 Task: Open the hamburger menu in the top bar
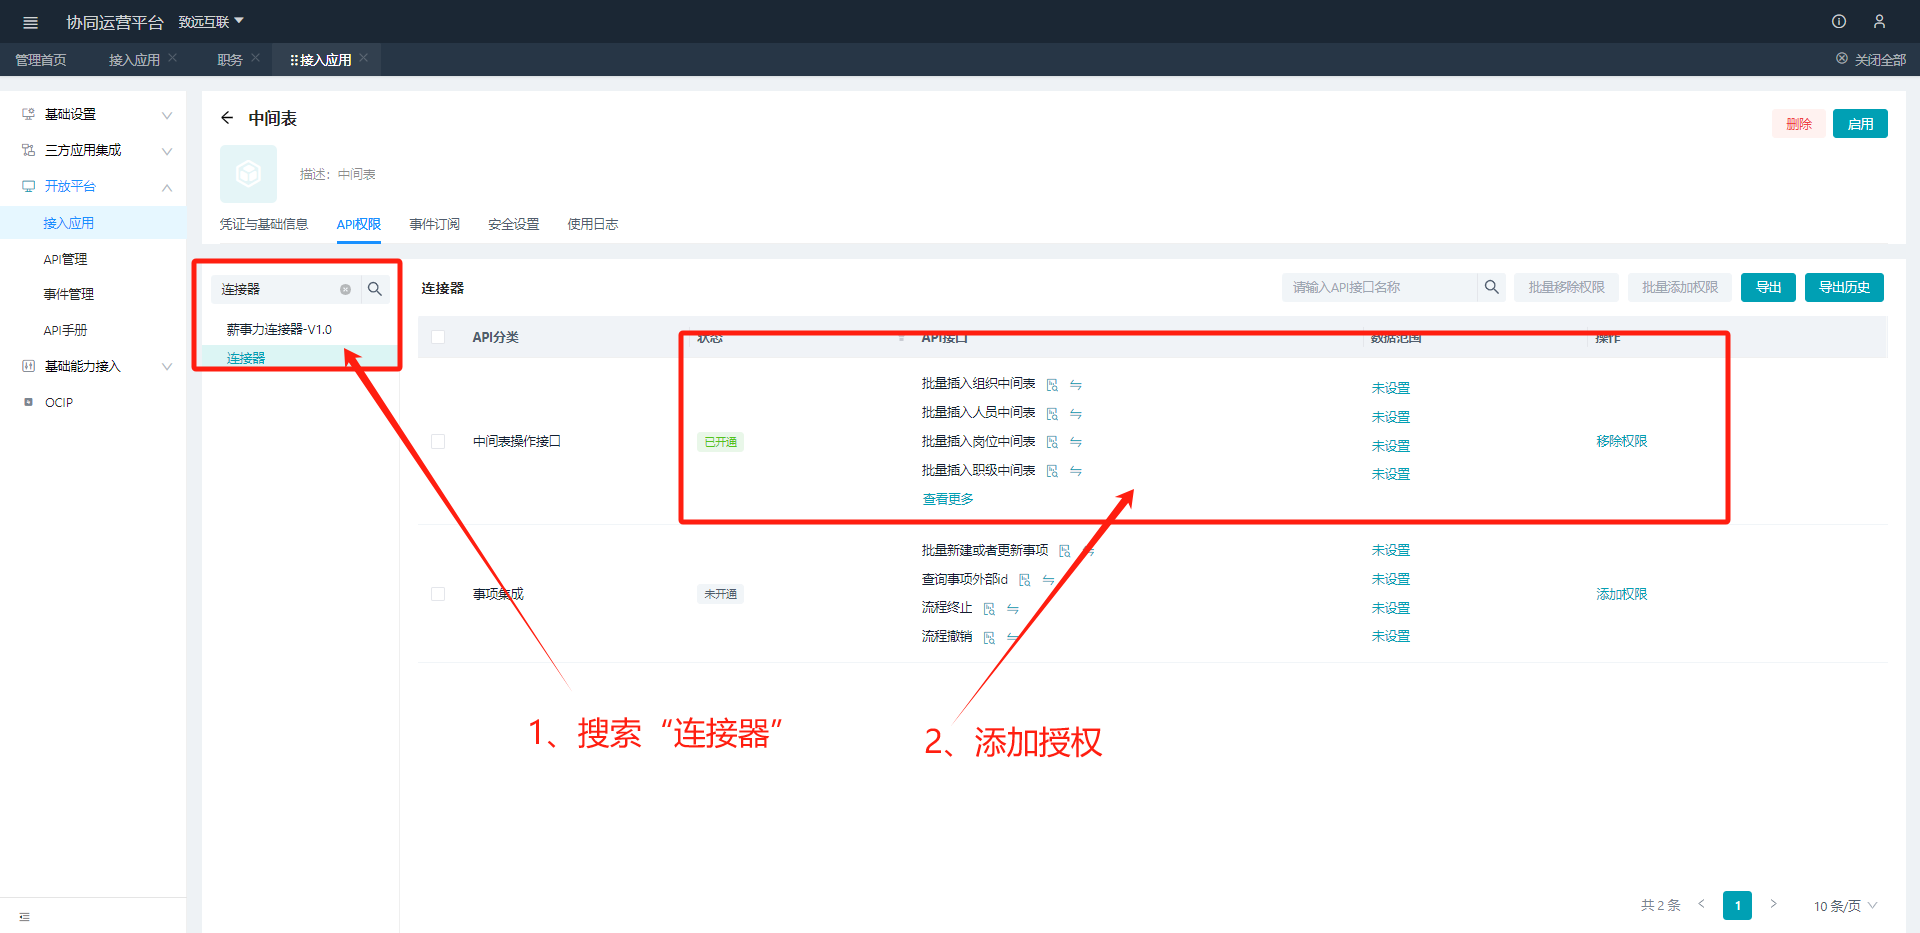(30, 22)
